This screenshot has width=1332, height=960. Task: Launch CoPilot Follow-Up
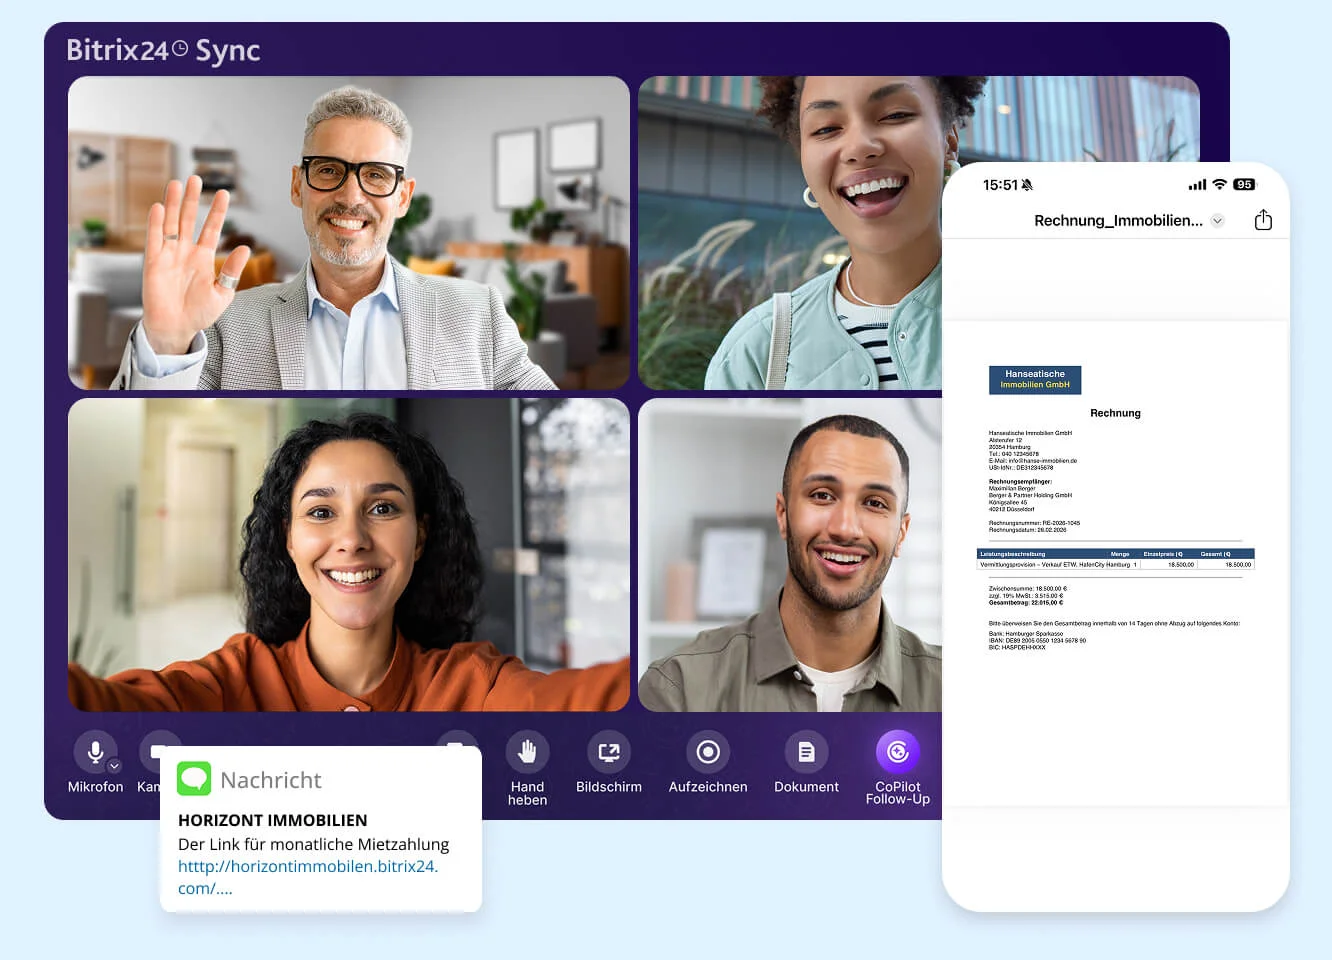[897, 752]
